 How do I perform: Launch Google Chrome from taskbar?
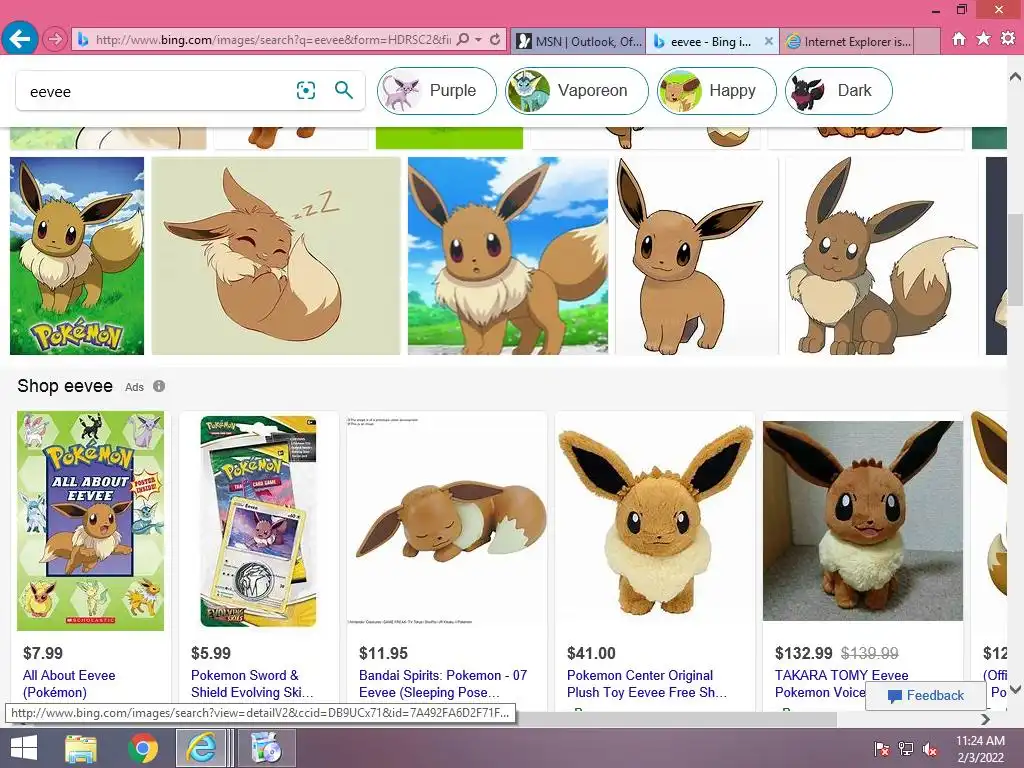142,748
